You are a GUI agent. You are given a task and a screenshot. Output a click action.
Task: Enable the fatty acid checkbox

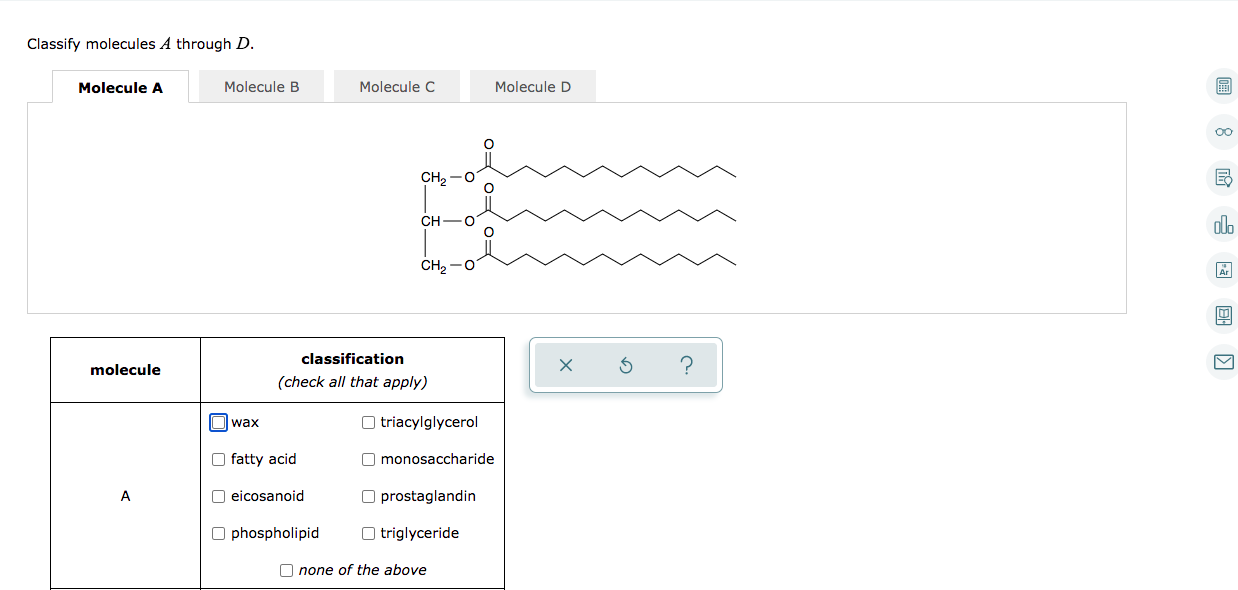coord(218,459)
